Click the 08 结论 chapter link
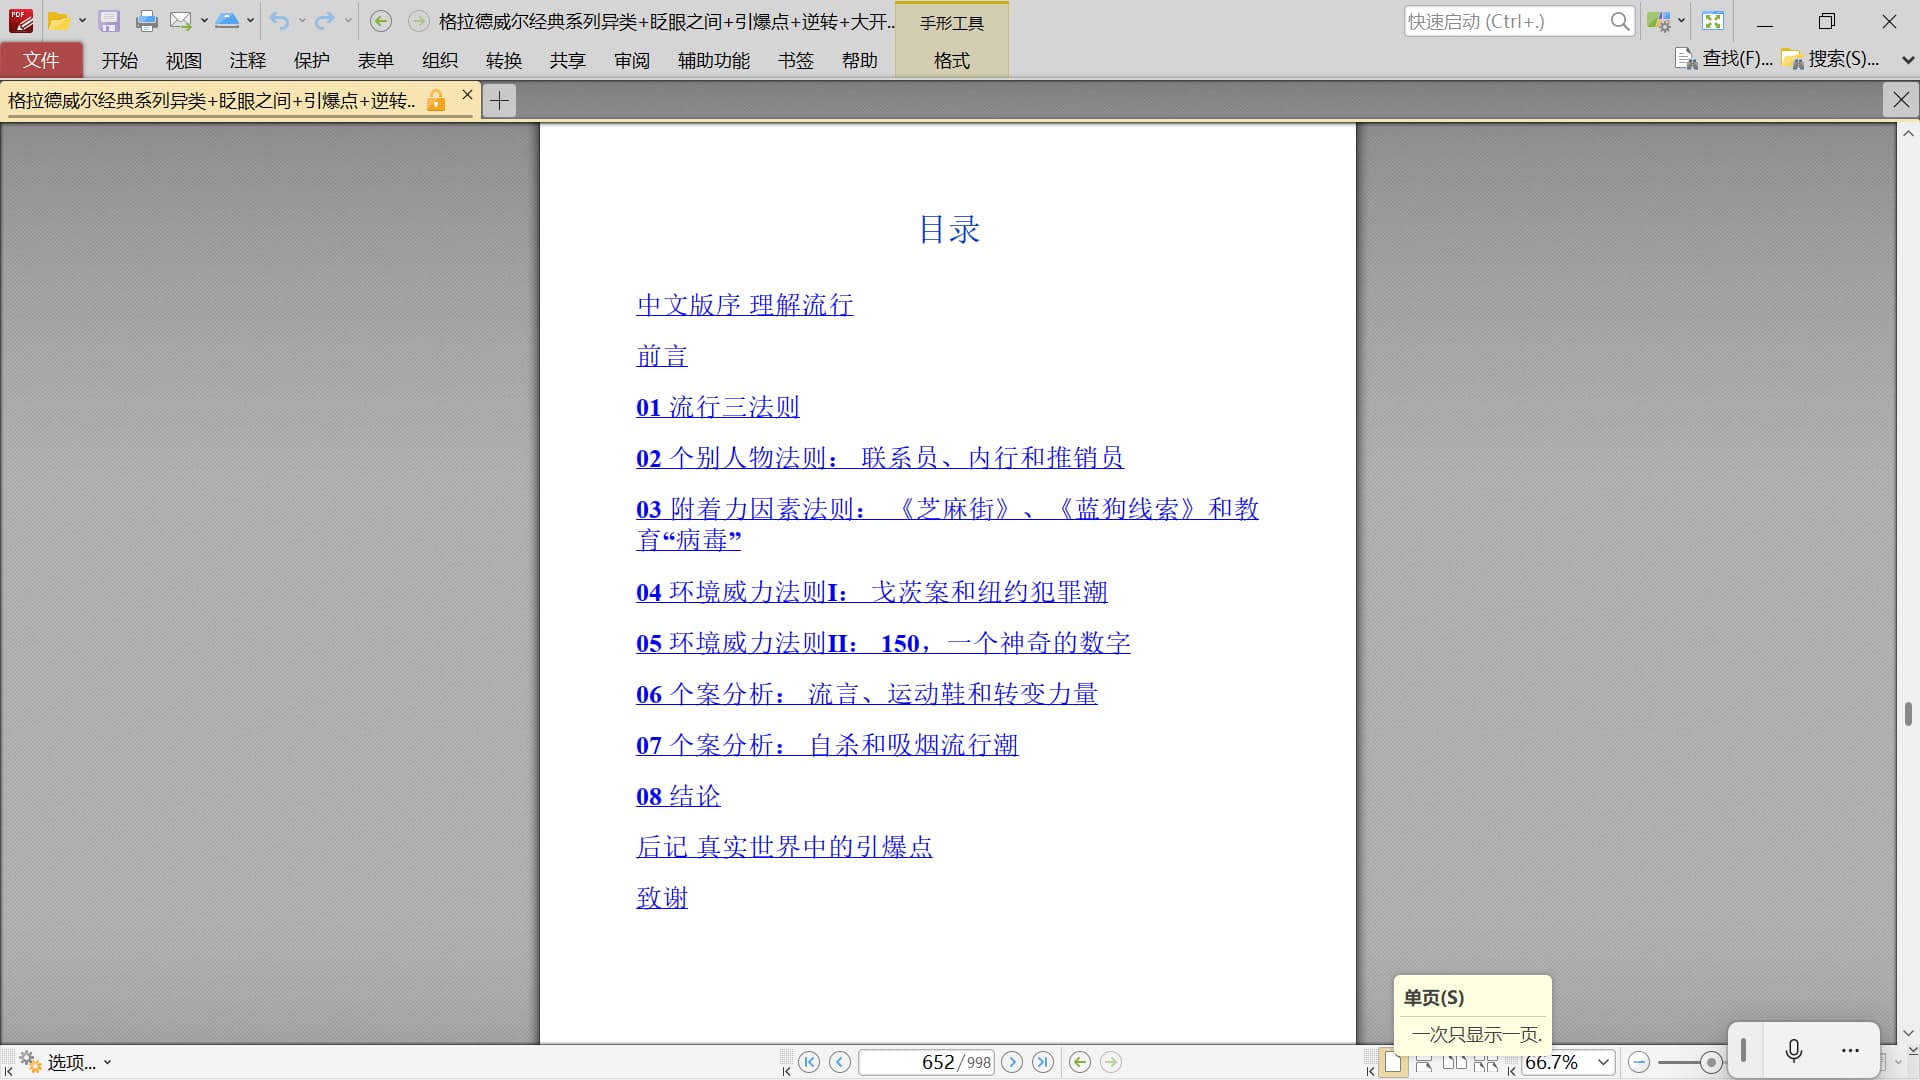The height and width of the screenshot is (1080, 1920). pyautogui.click(x=678, y=796)
